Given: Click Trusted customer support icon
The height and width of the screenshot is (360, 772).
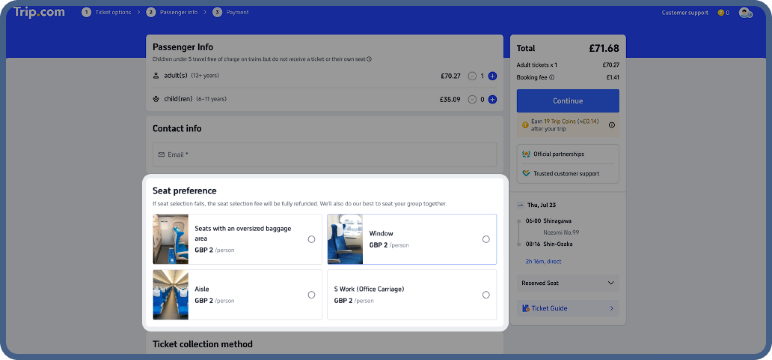Looking at the screenshot, I should click(x=526, y=173).
